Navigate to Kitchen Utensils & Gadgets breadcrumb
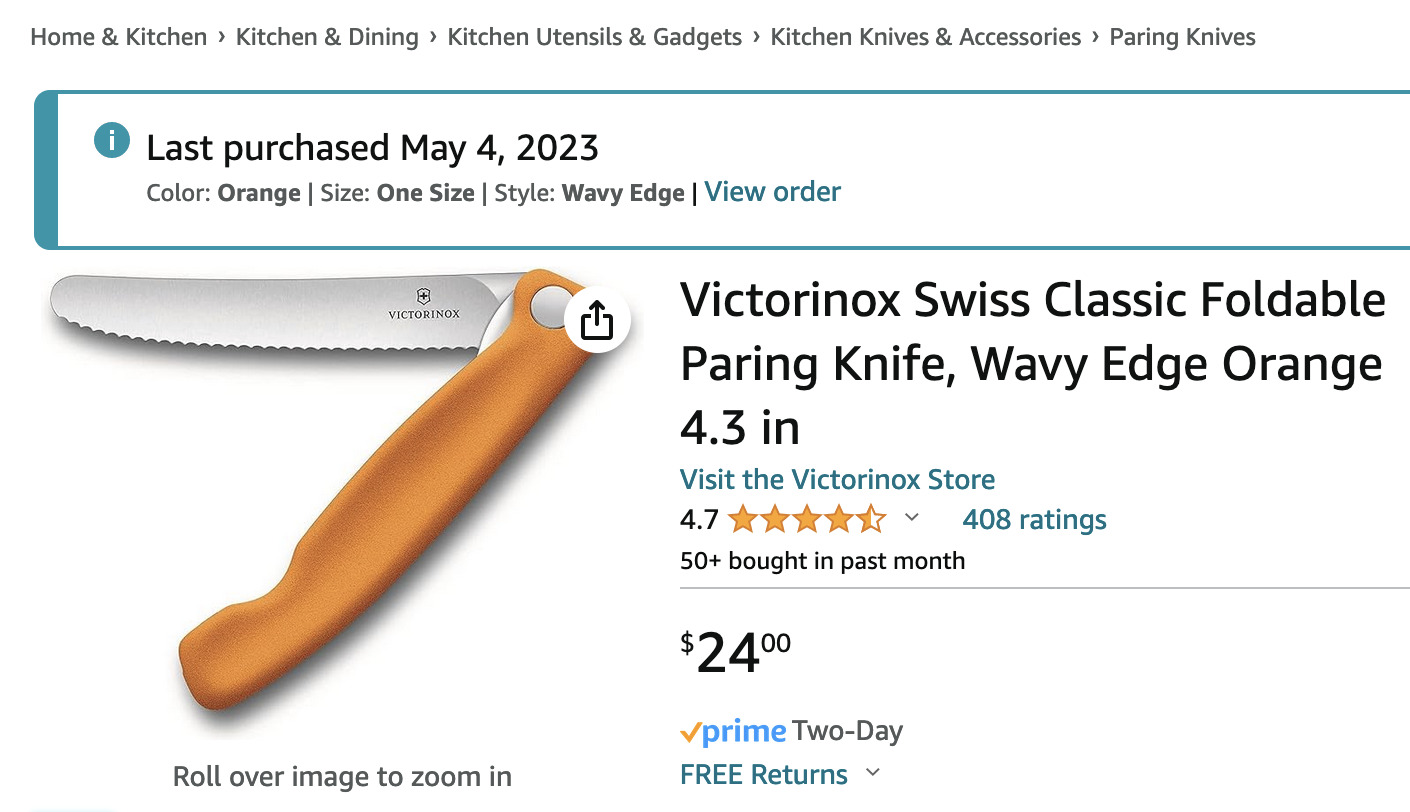Image resolution: width=1410 pixels, height=812 pixels. (x=595, y=38)
